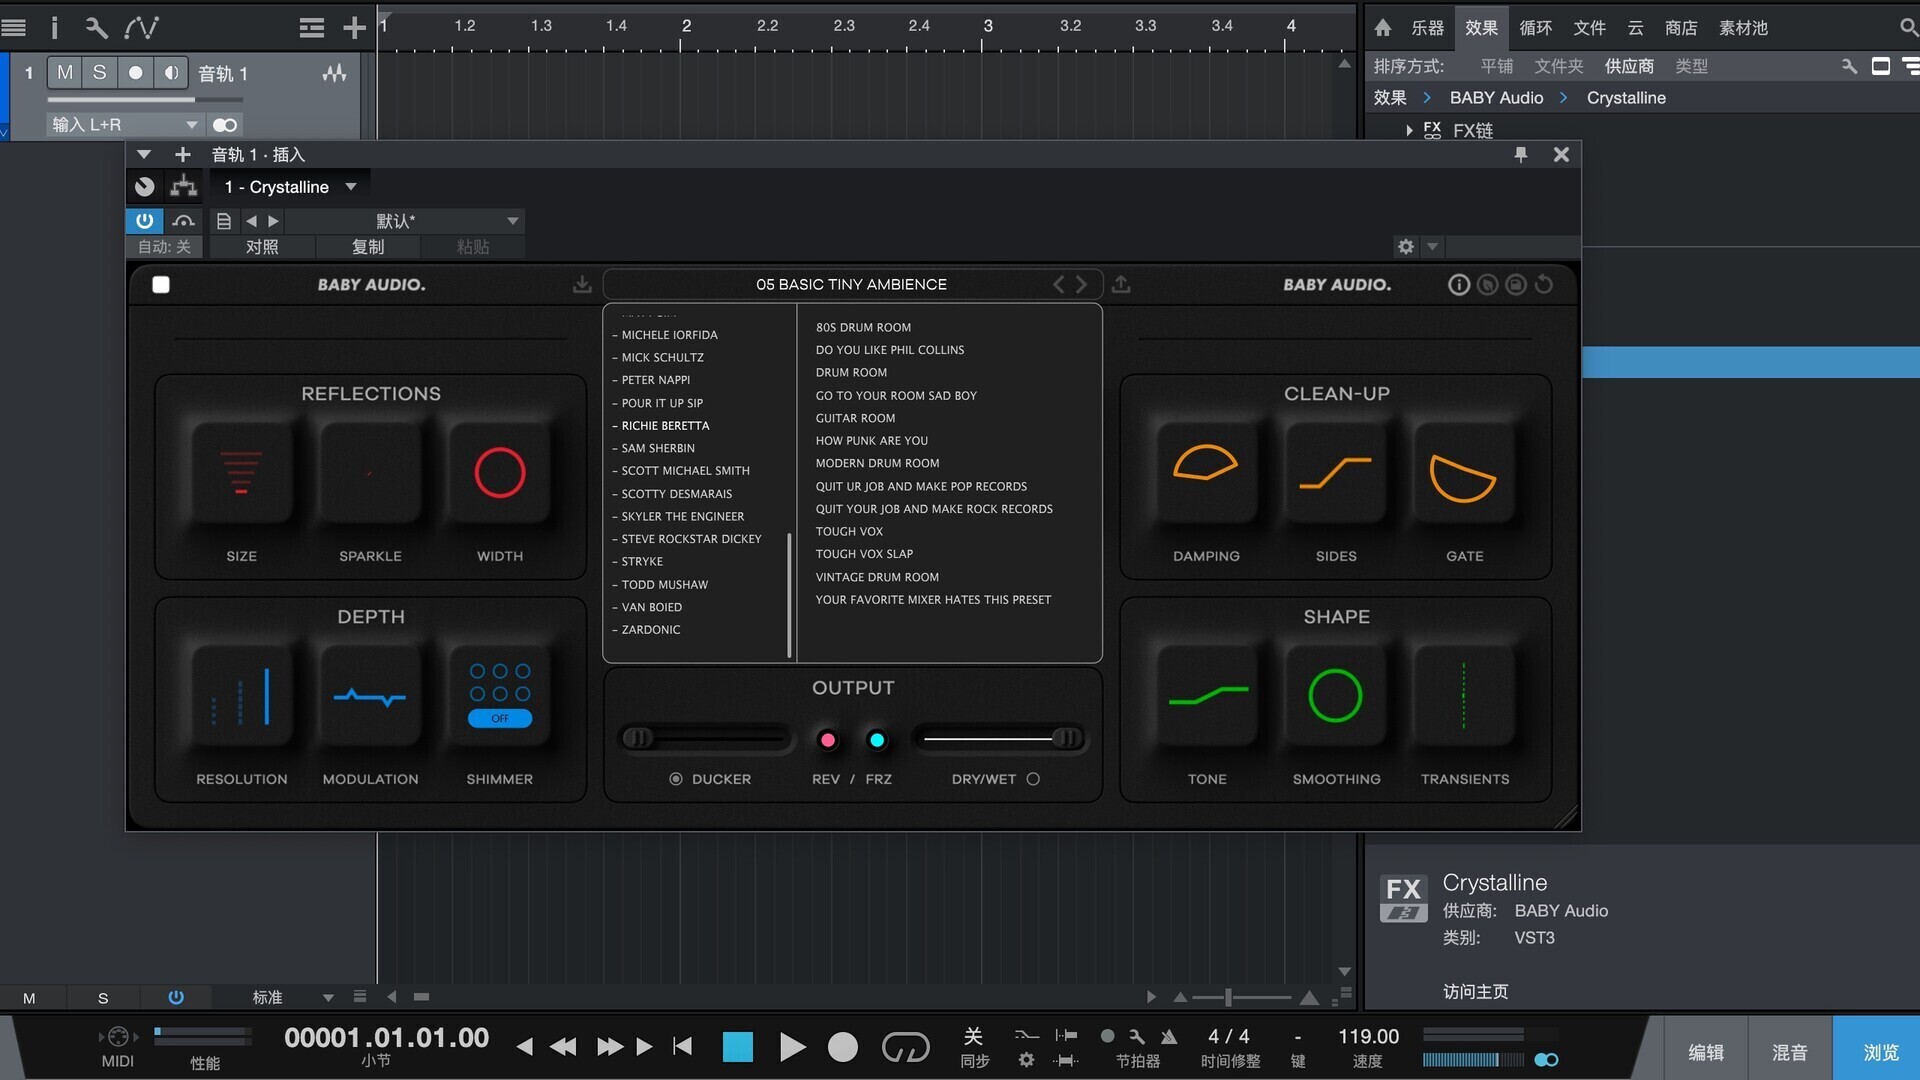Screen dimensions: 1920x1080
Task: Expand the FX链 tree item
Action: 1409,130
